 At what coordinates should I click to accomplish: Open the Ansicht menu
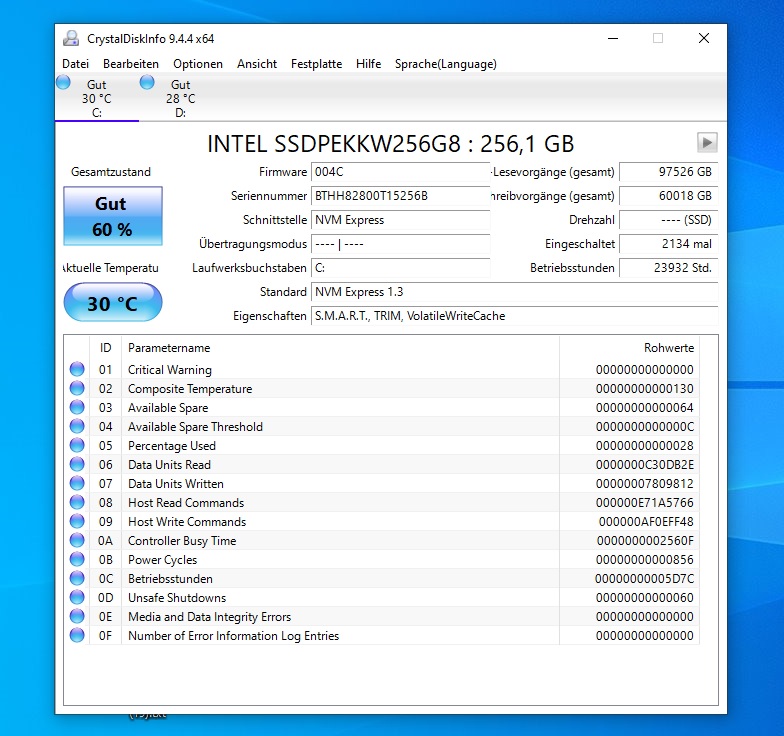click(257, 64)
